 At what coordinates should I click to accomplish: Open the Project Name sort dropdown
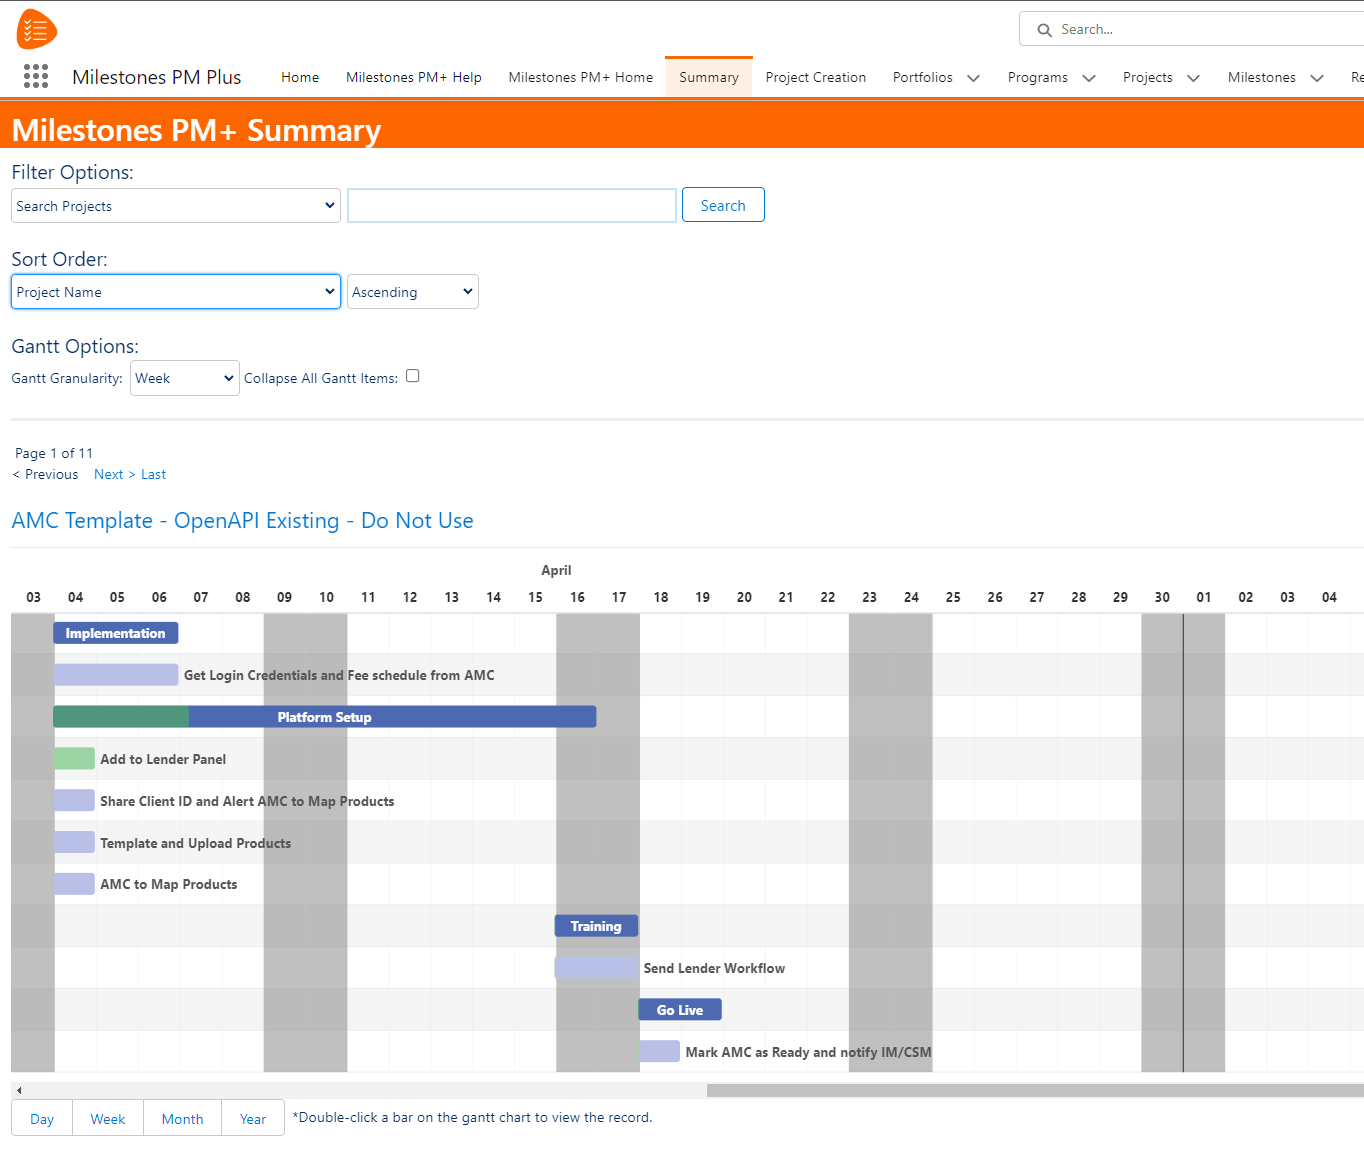pyautogui.click(x=176, y=292)
